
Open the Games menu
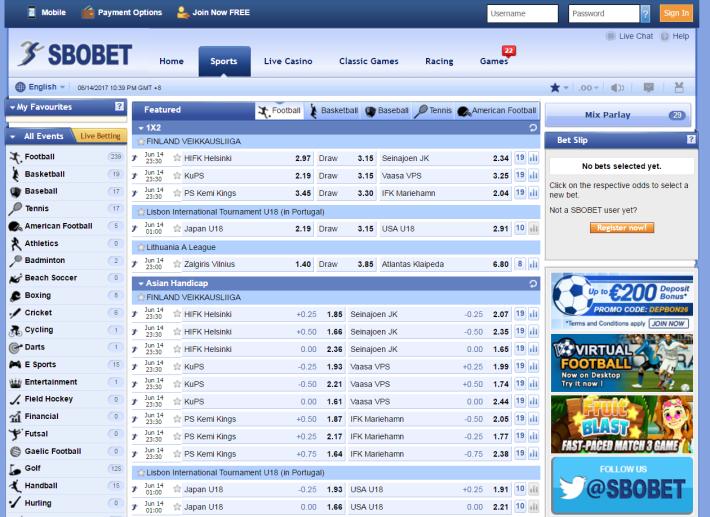click(494, 61)
